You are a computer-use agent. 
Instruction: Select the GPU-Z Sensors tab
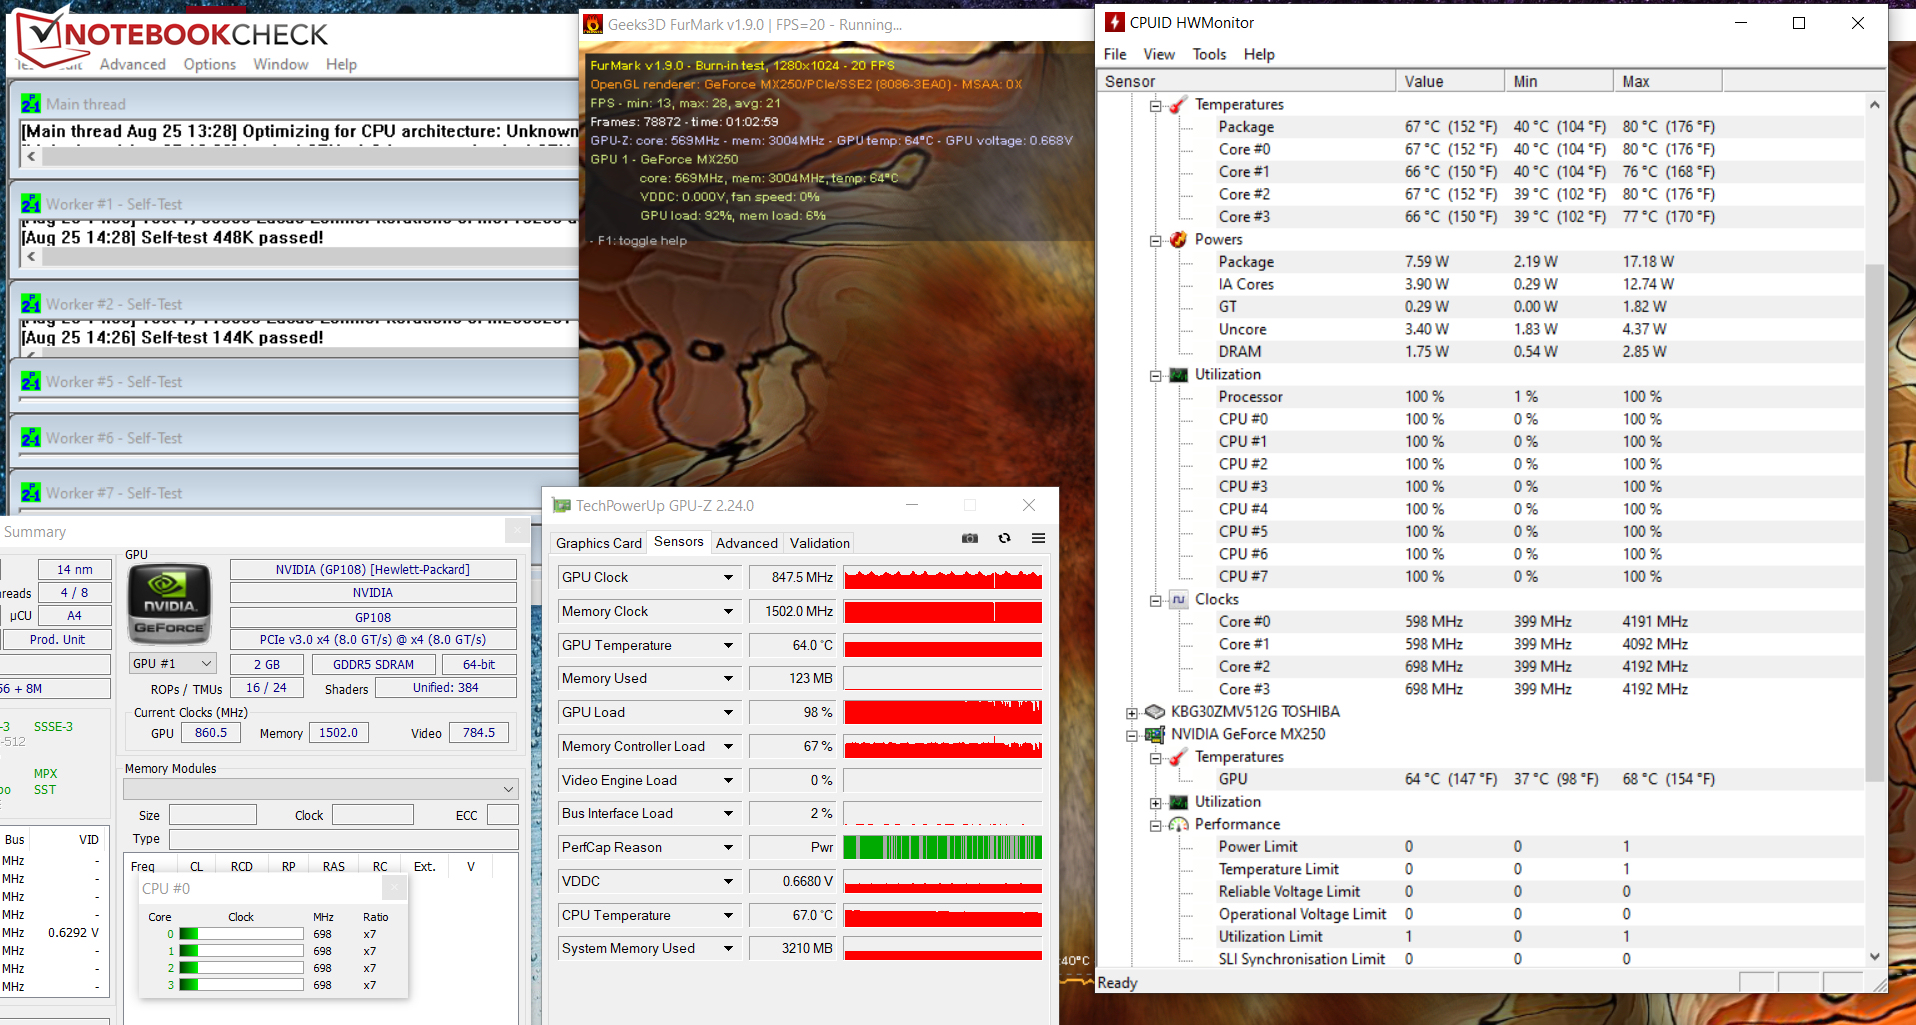(x=679, y=541)
